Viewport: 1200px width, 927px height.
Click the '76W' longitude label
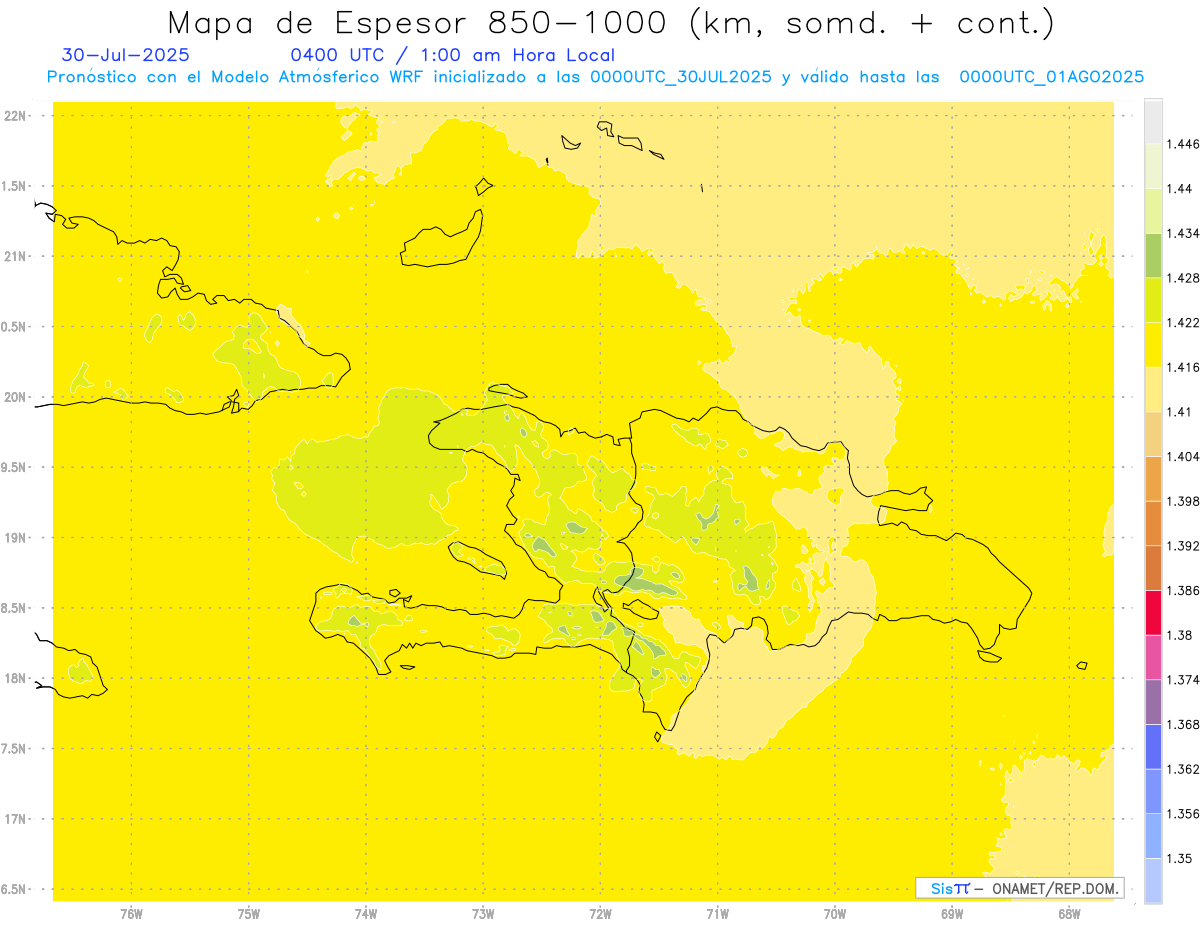131,913
